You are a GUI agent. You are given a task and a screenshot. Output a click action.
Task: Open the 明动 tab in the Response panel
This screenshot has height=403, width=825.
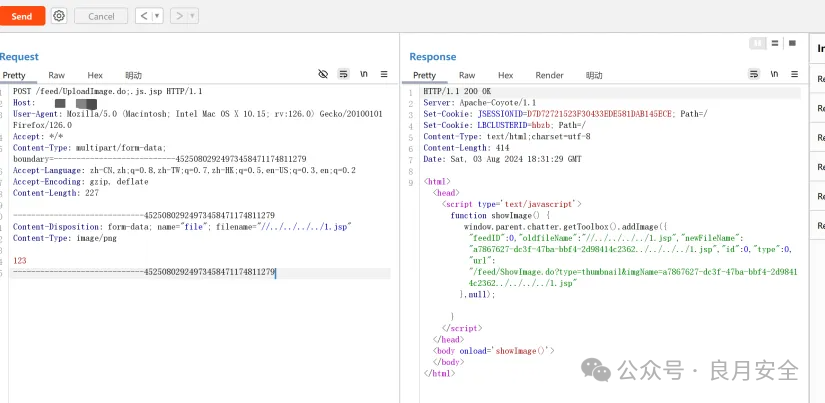594,75
